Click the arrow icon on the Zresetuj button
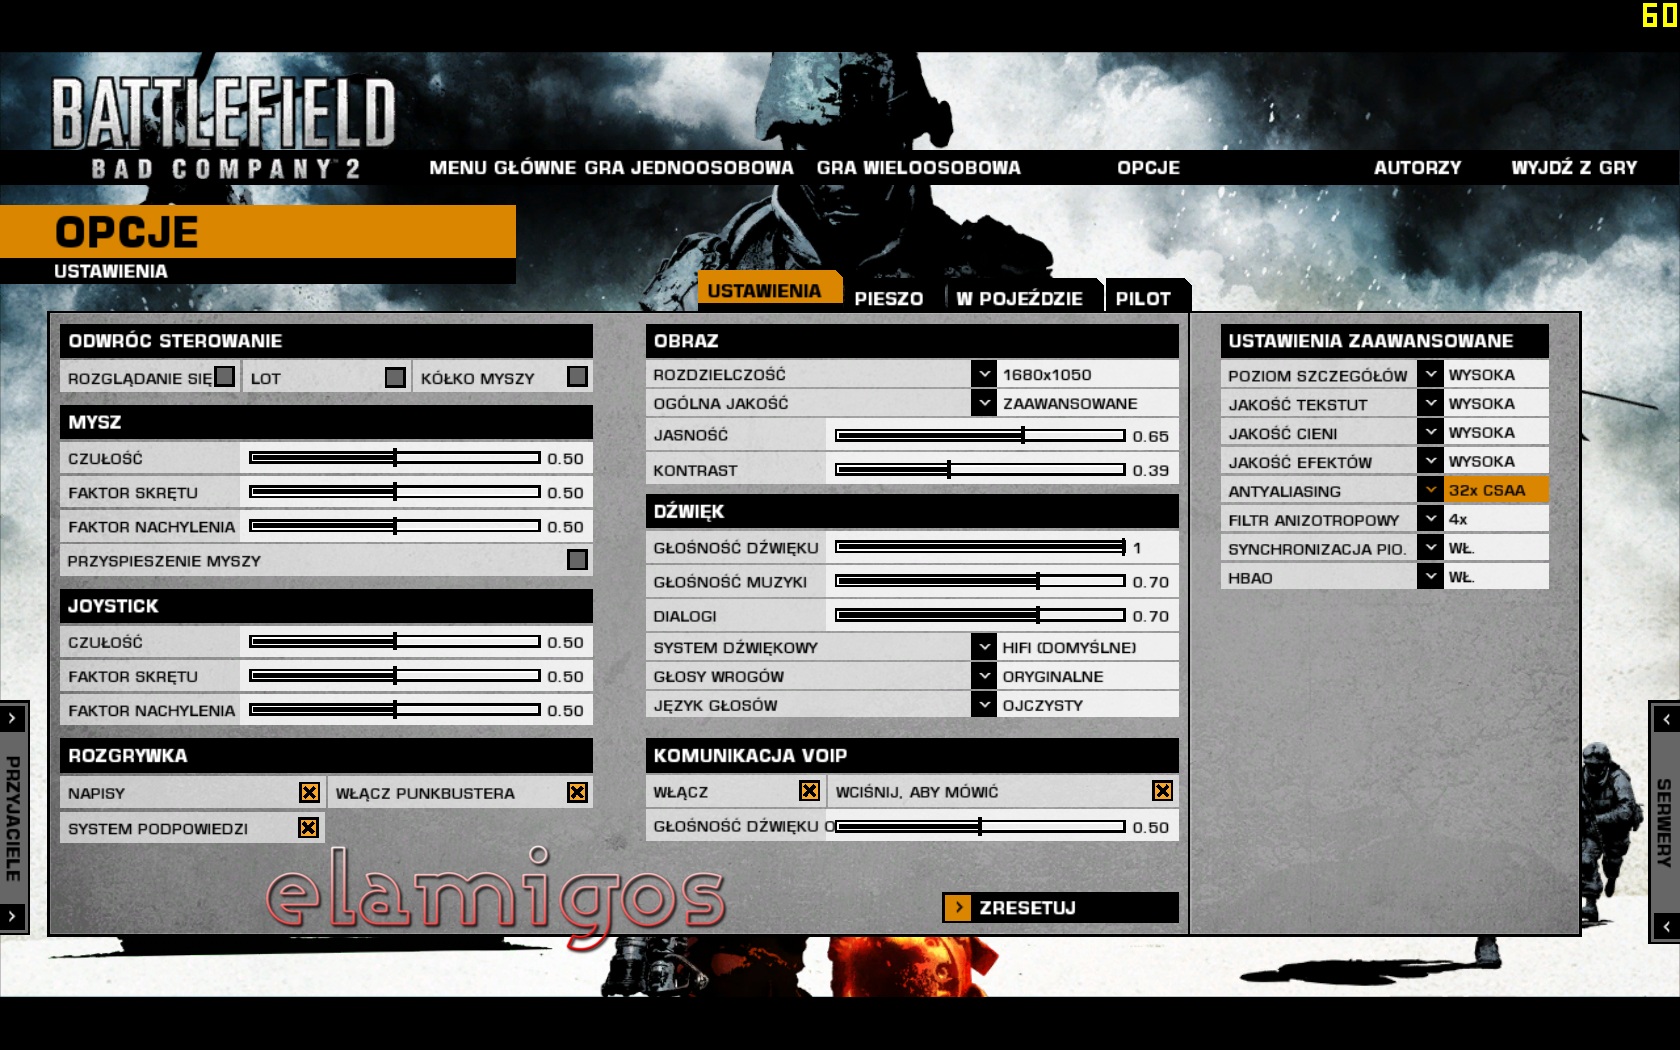Viewport: 1680px width, 1050px height. [958, 907]
